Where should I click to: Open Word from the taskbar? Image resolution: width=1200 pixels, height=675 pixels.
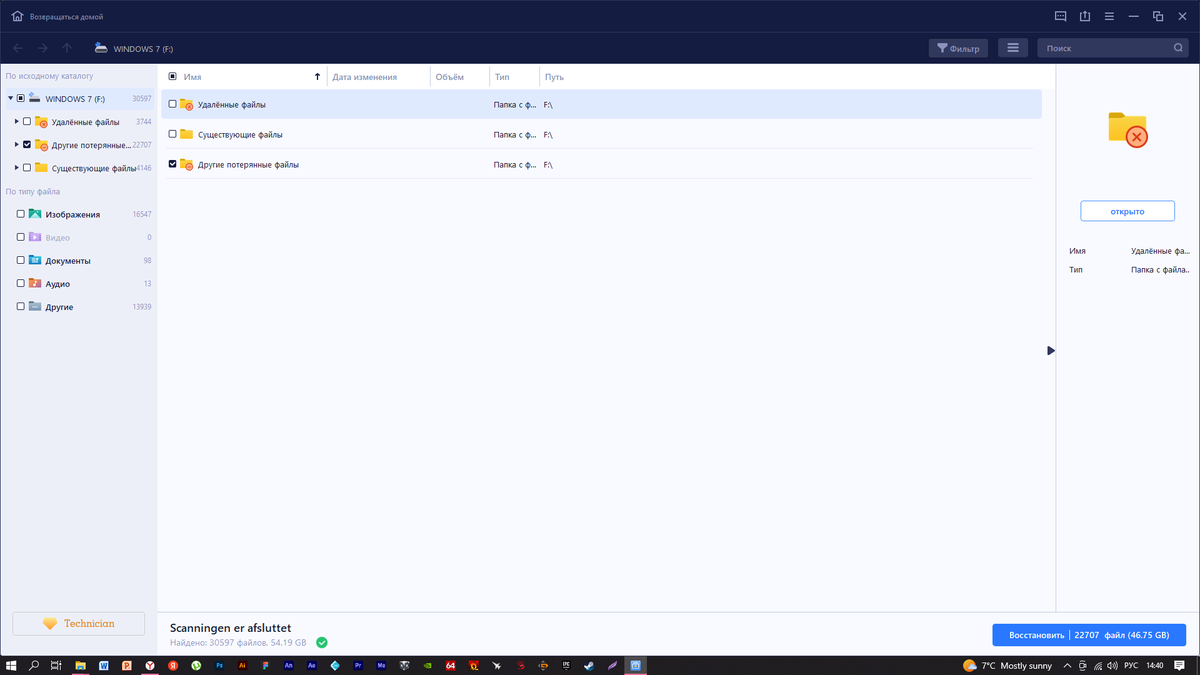[x=104, y=665]
